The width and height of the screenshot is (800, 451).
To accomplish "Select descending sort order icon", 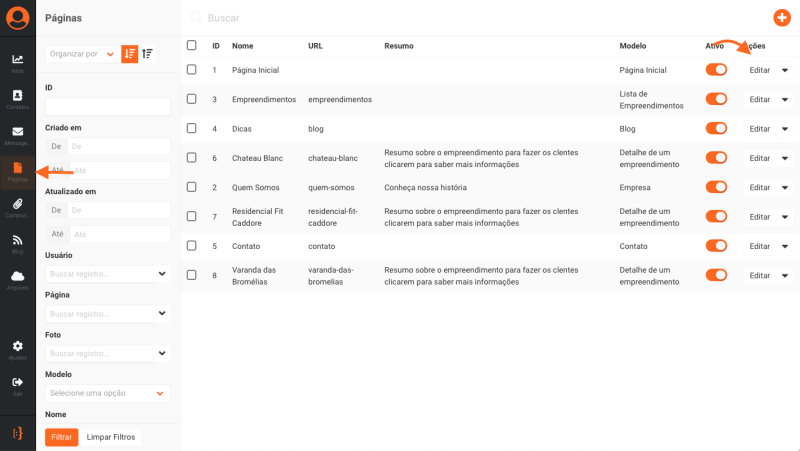I will pos(130,54).
